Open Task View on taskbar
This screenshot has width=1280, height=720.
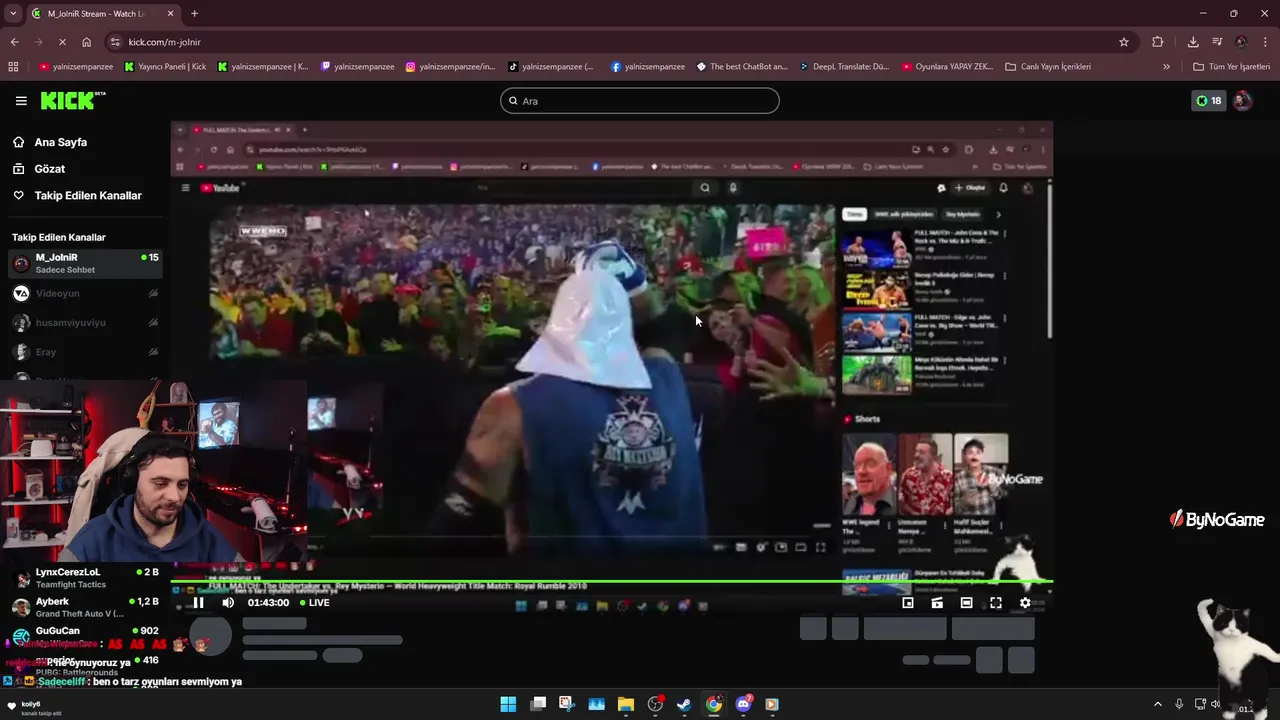pyautogui.click(x=538, y=704)
